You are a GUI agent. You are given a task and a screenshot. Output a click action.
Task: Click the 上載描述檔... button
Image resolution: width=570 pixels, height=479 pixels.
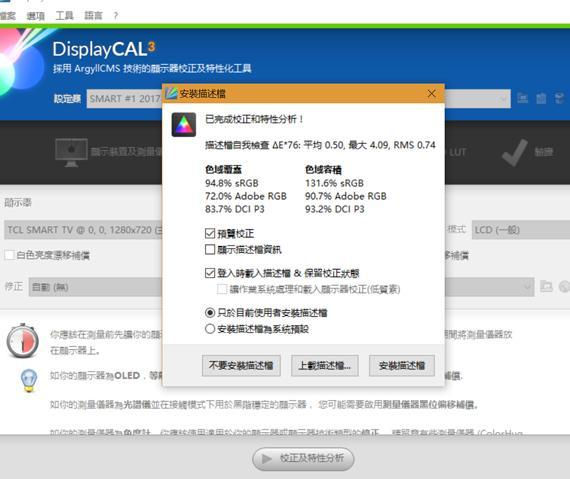click(325, 366)
